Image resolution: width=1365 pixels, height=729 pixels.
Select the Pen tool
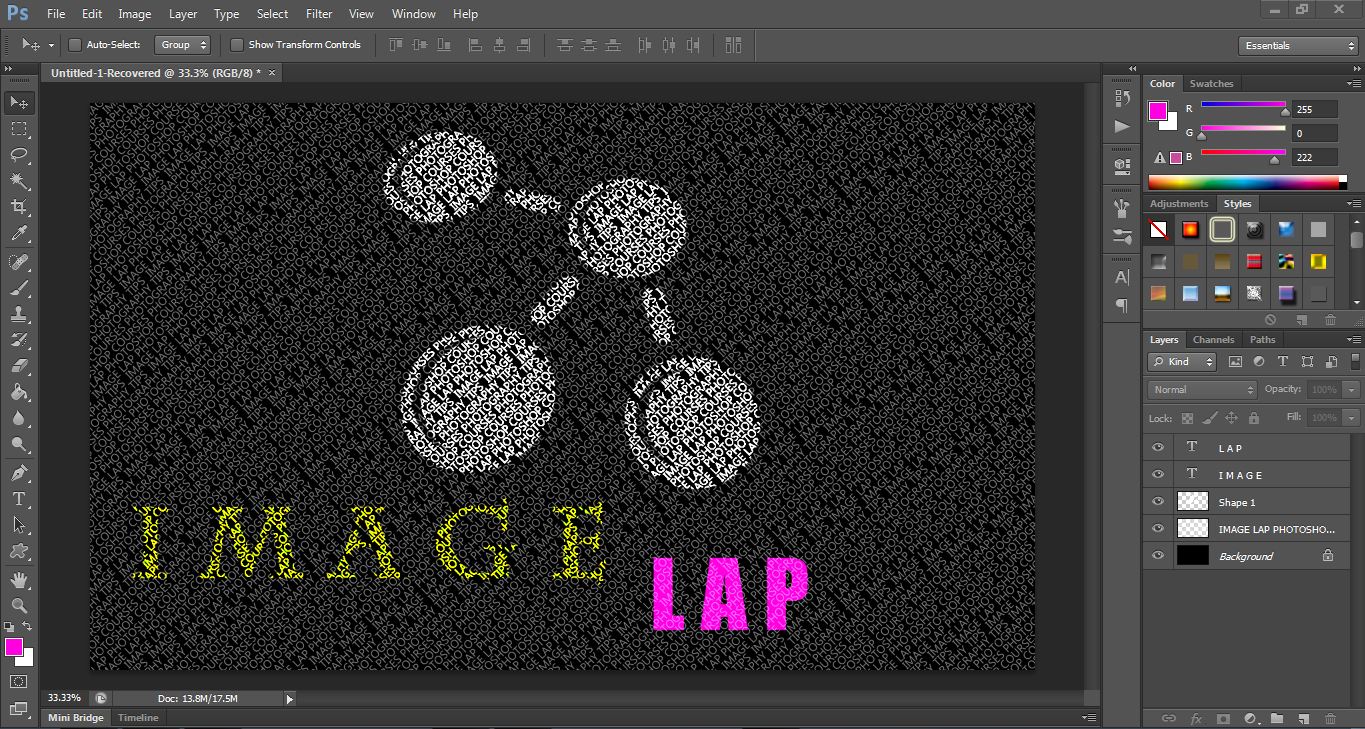(x=19, y=472)
